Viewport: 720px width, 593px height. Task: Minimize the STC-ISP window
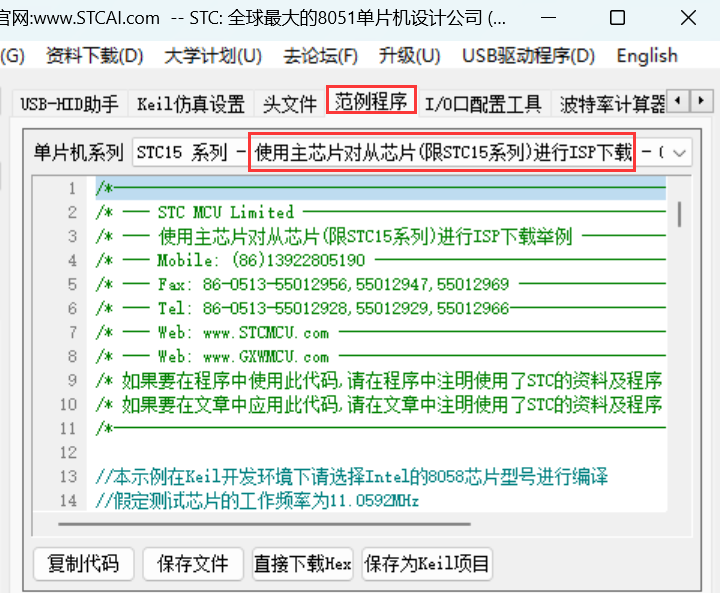[548, 18]
